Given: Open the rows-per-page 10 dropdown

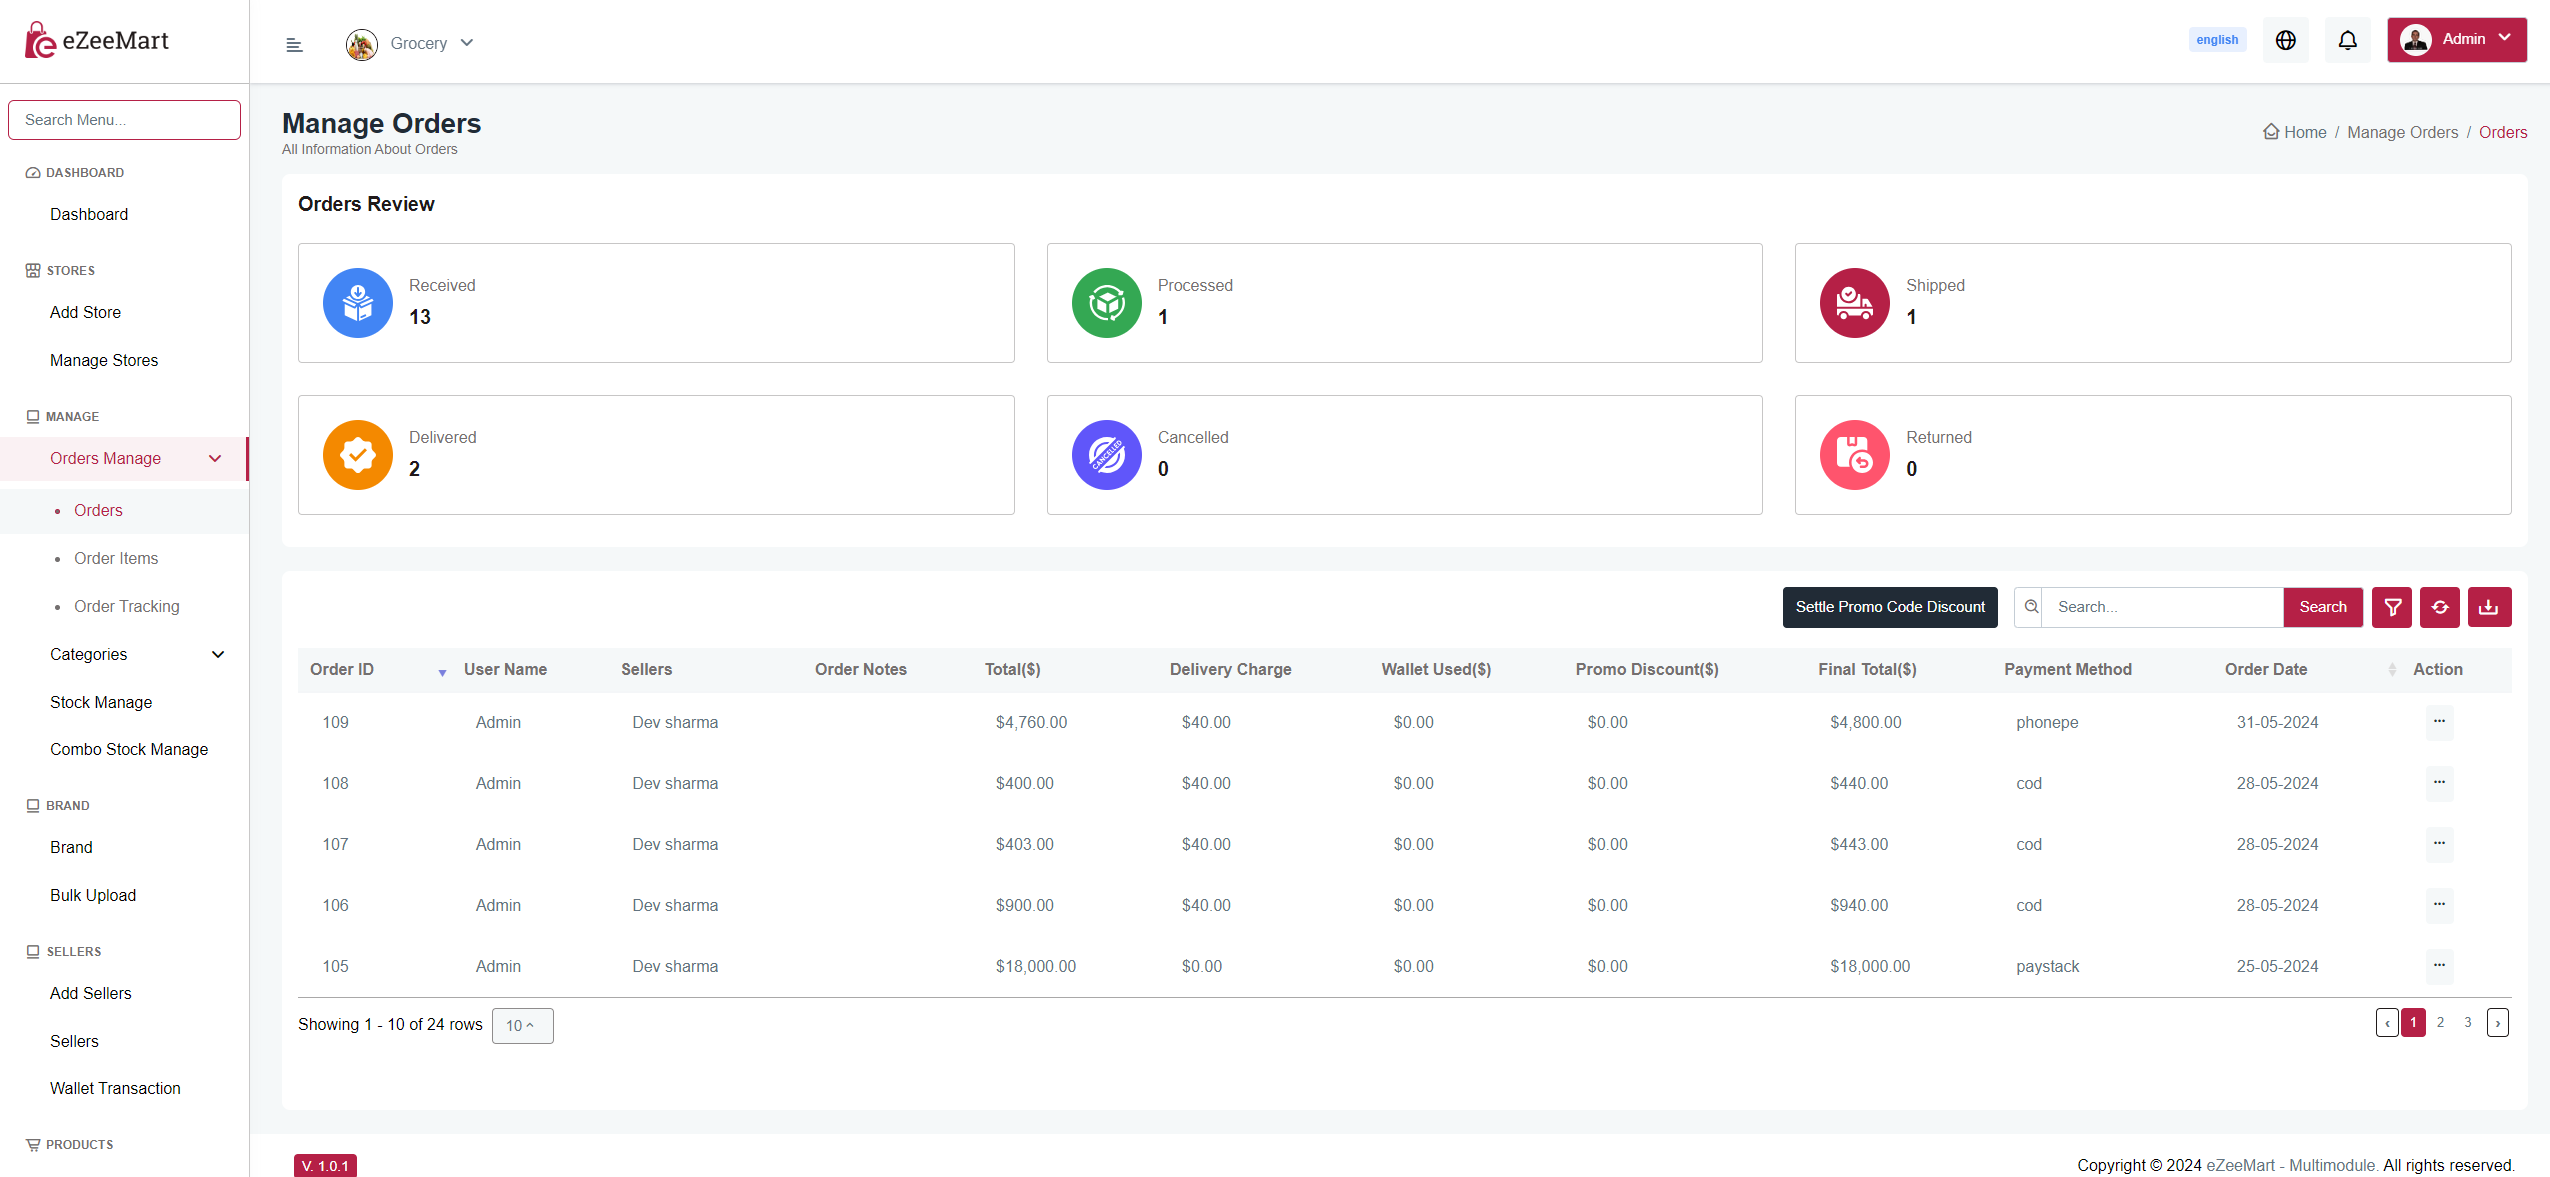Looking at the screenshot, I should click(x=522, y=1025).
